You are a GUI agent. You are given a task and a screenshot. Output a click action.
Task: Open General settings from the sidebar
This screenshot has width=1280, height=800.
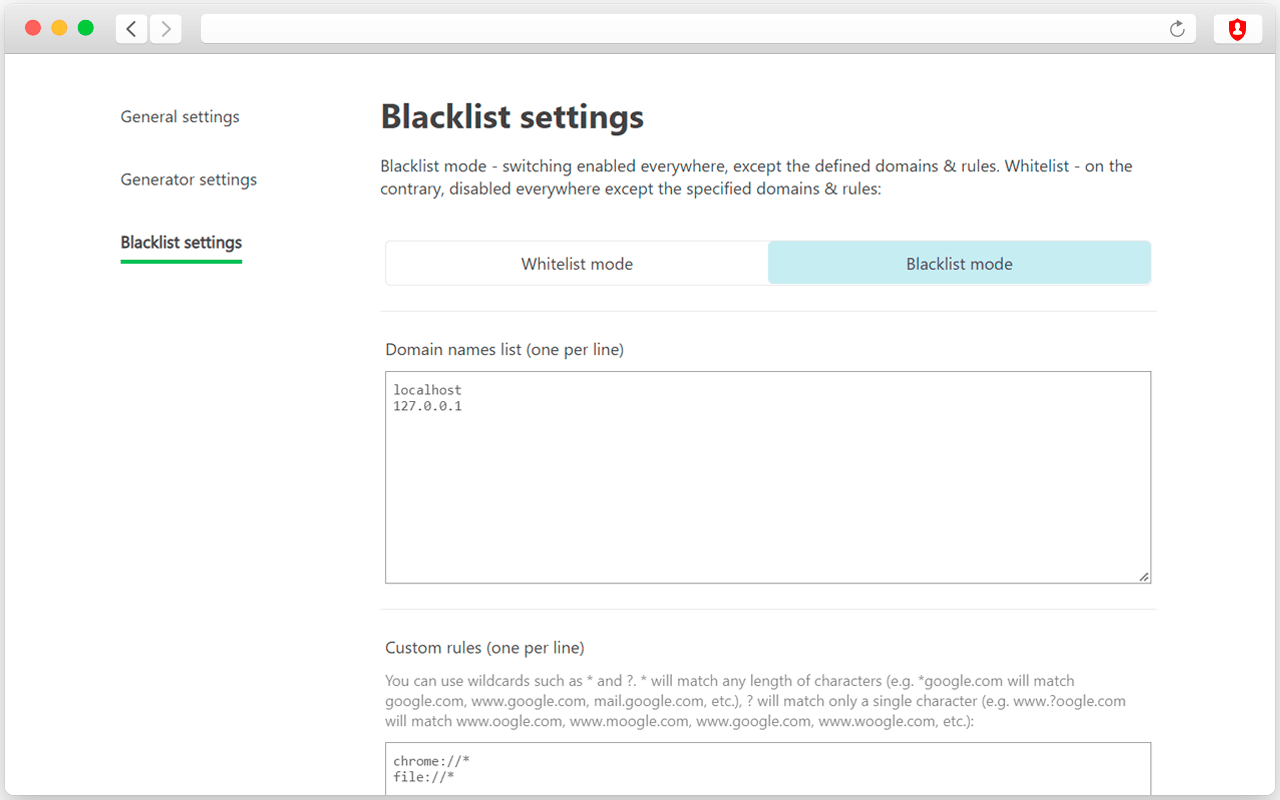click(179, 116)
